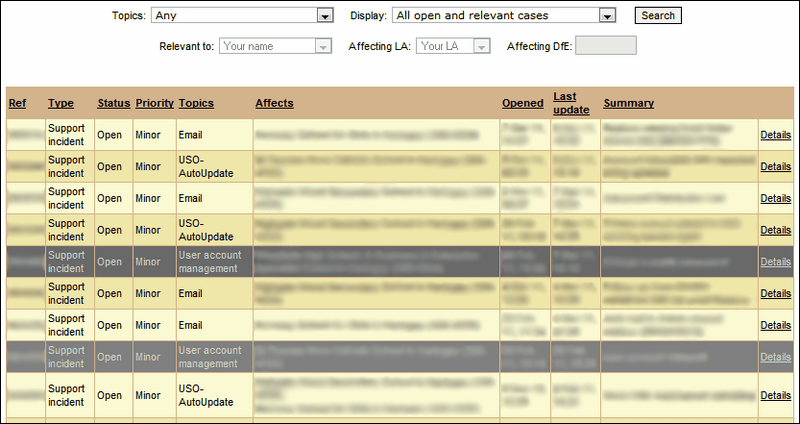Open Details of second User account management row

click(776, 357)
